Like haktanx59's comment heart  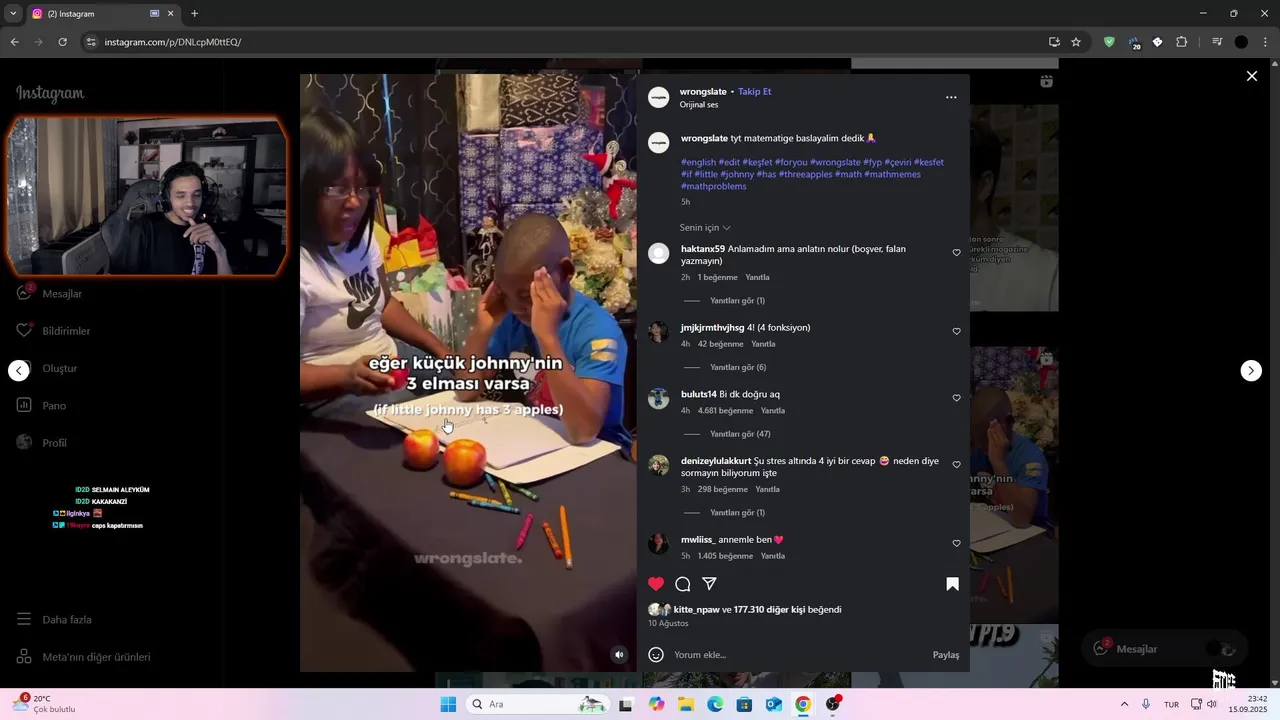pos(956,253)
